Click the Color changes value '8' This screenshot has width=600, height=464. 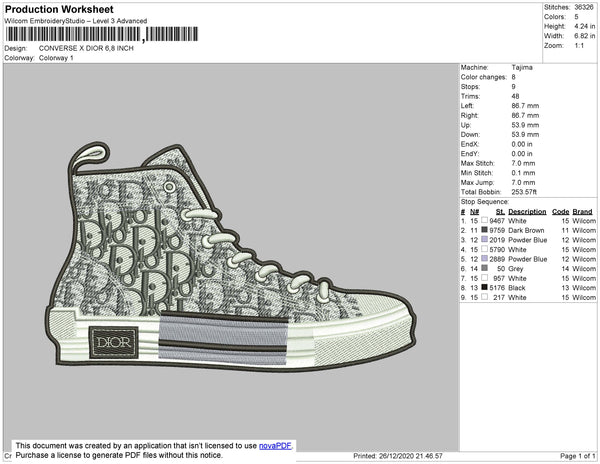click(x=514, y=77)
